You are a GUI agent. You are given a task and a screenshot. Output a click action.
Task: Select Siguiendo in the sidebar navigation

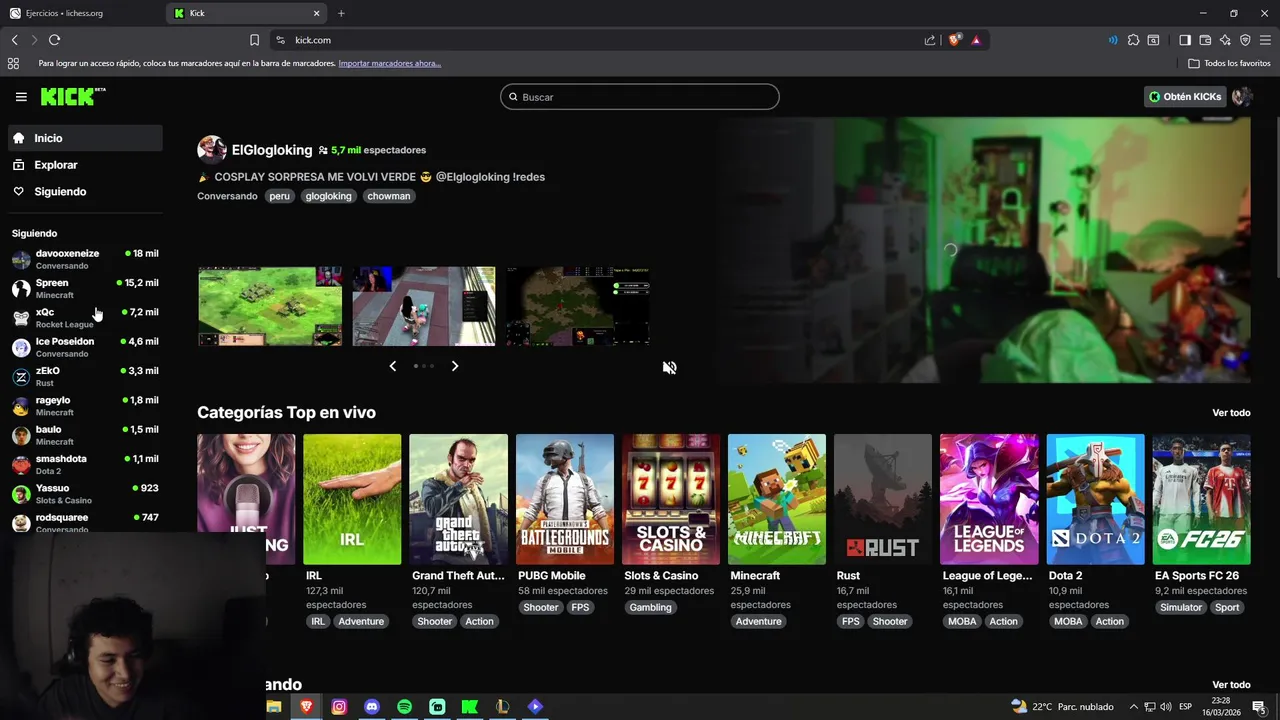point(85,191)
